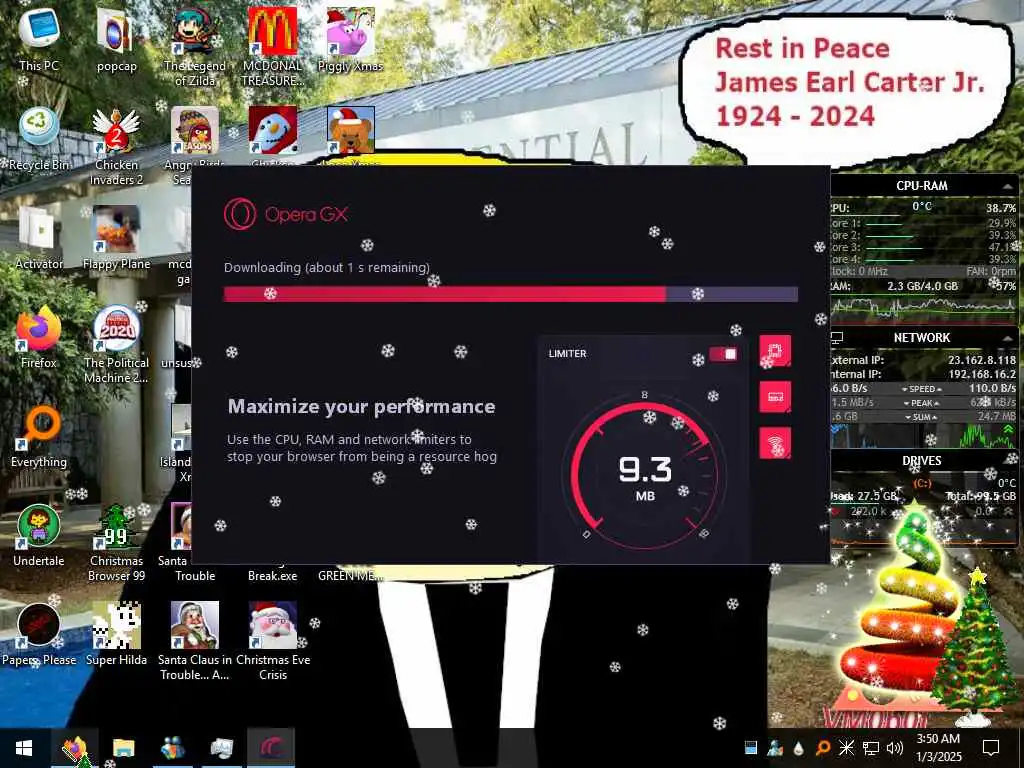This screenshot has height=768, width=1024.
Task: Open Super Hilda desktop shortcut
Action: tap(116, 634)
